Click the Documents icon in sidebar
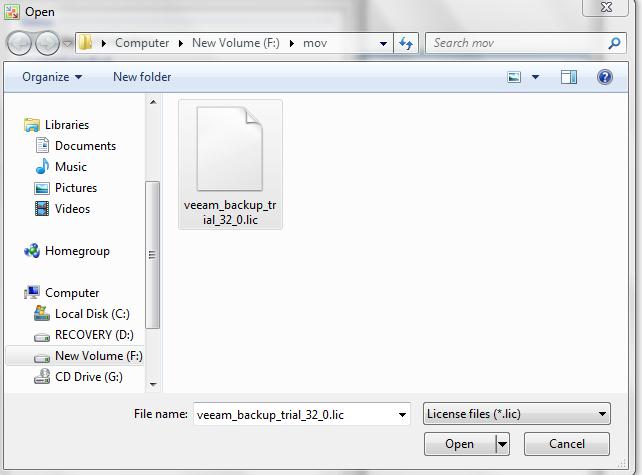 point(42,145)
